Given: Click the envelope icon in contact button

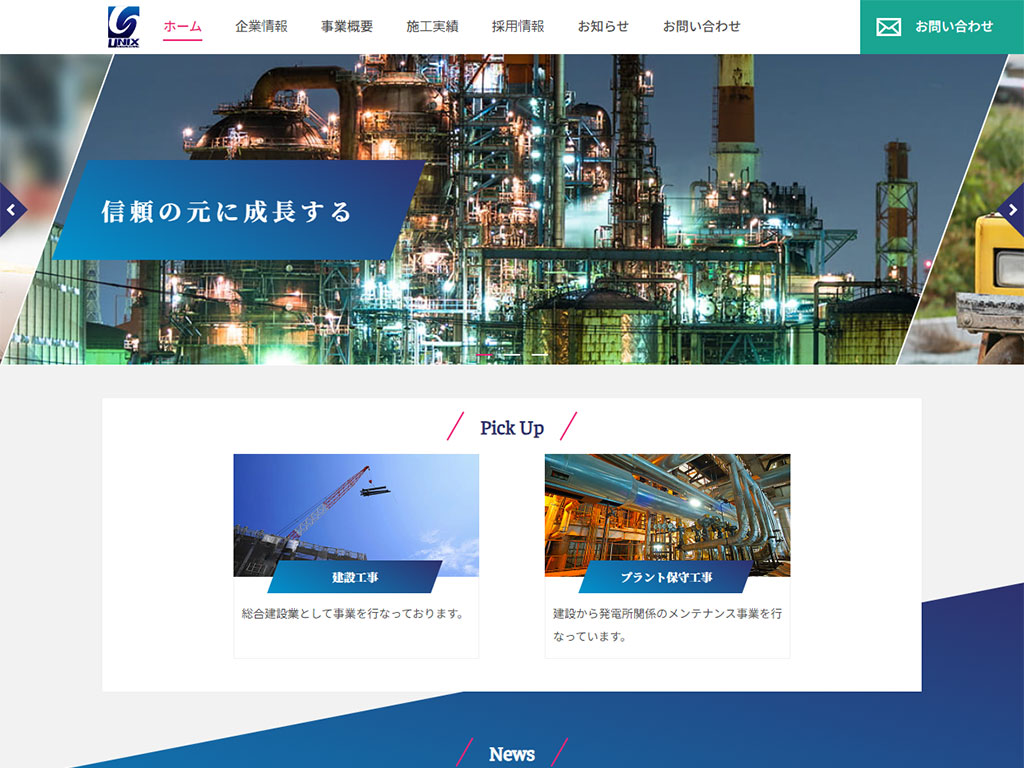Looking at the screenshot, I should tap(888, 27).
